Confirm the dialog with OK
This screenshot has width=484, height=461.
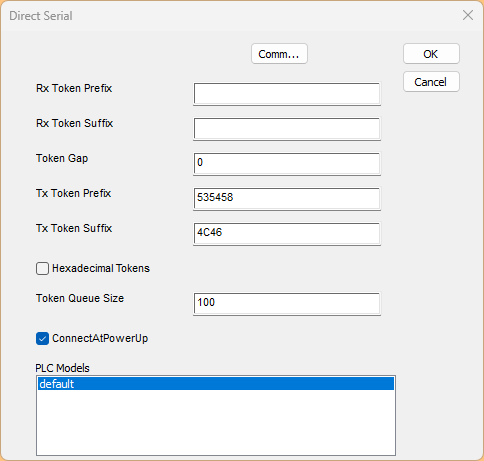coord(431,54)
